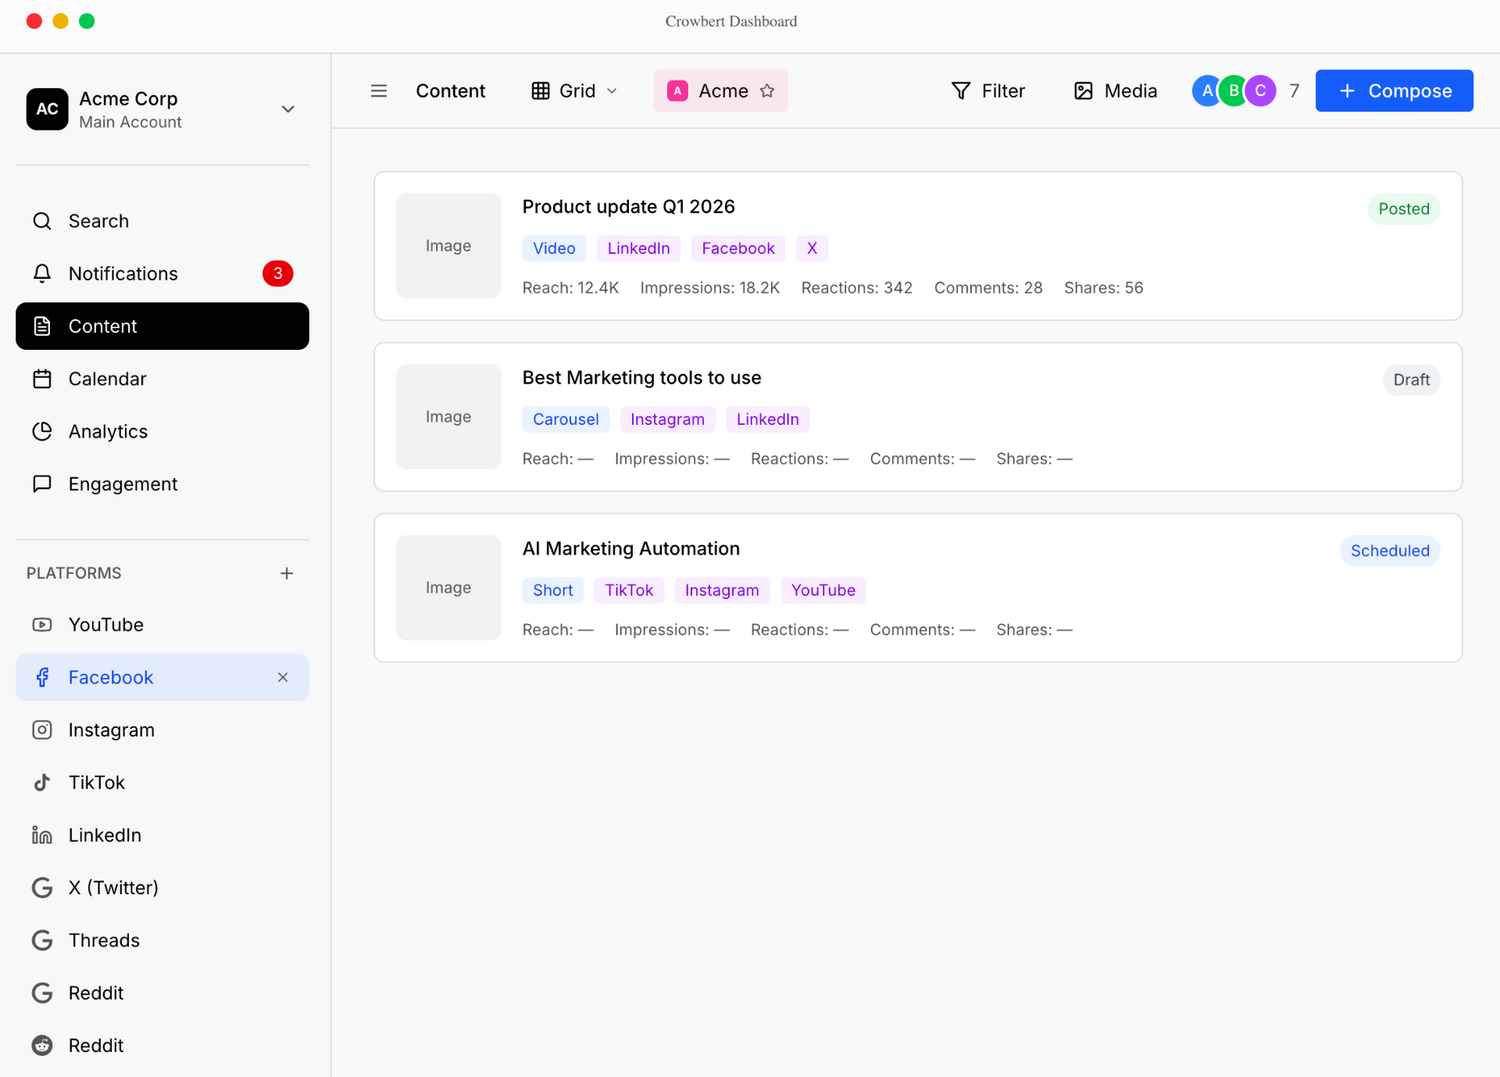Viewport: 1500px width, 1077px height.
Task: Open the Grid view dropdown
Action: point(575,91)
